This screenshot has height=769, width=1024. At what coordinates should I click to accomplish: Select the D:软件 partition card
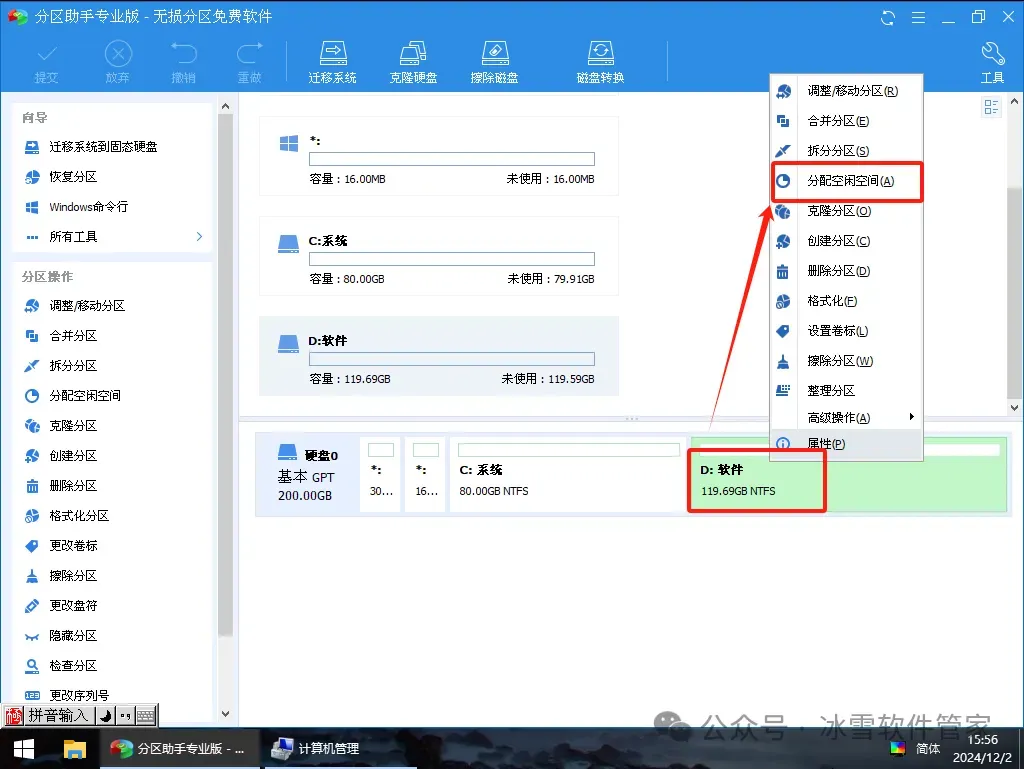tap(439, 356)
